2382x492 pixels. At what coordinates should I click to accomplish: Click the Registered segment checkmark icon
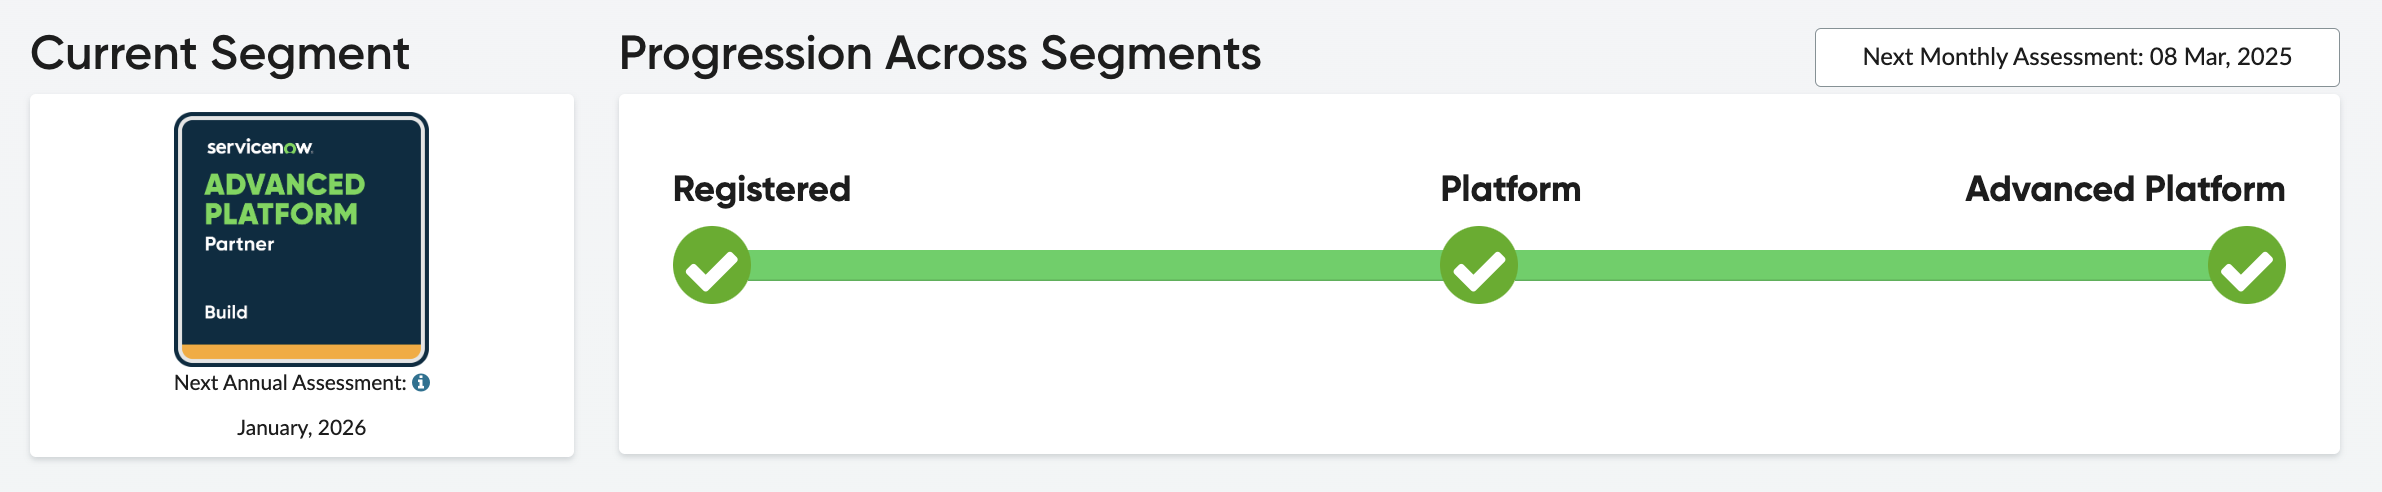711,265
